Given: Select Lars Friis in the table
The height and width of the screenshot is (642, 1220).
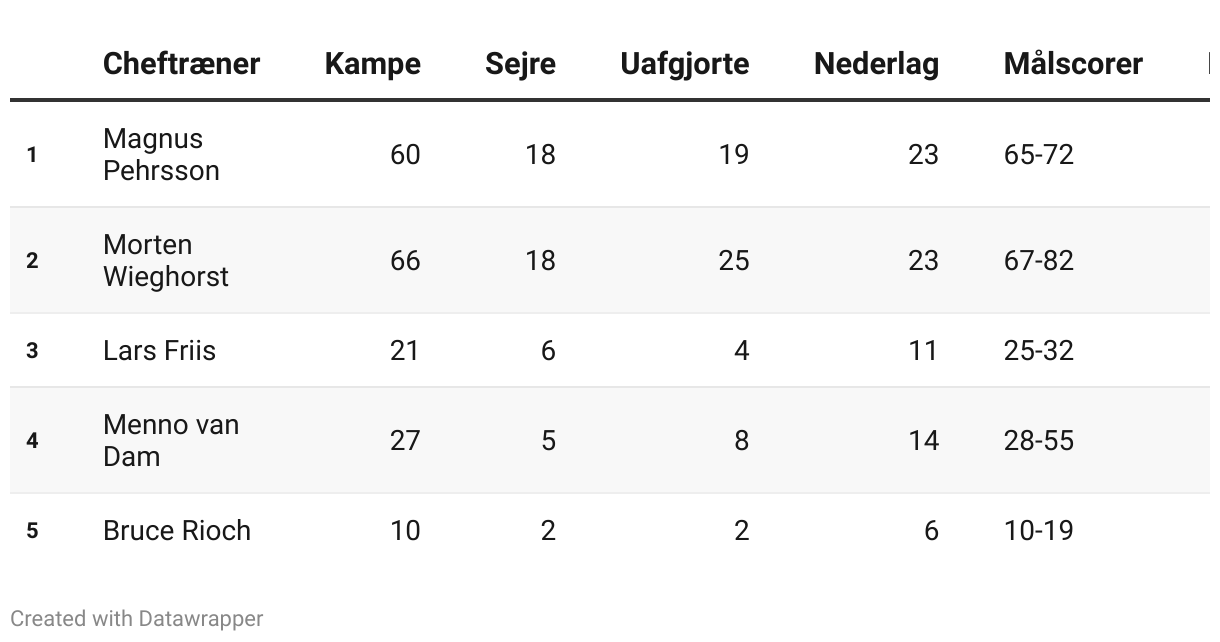Looking at the screenshot, I should point(159,350).
